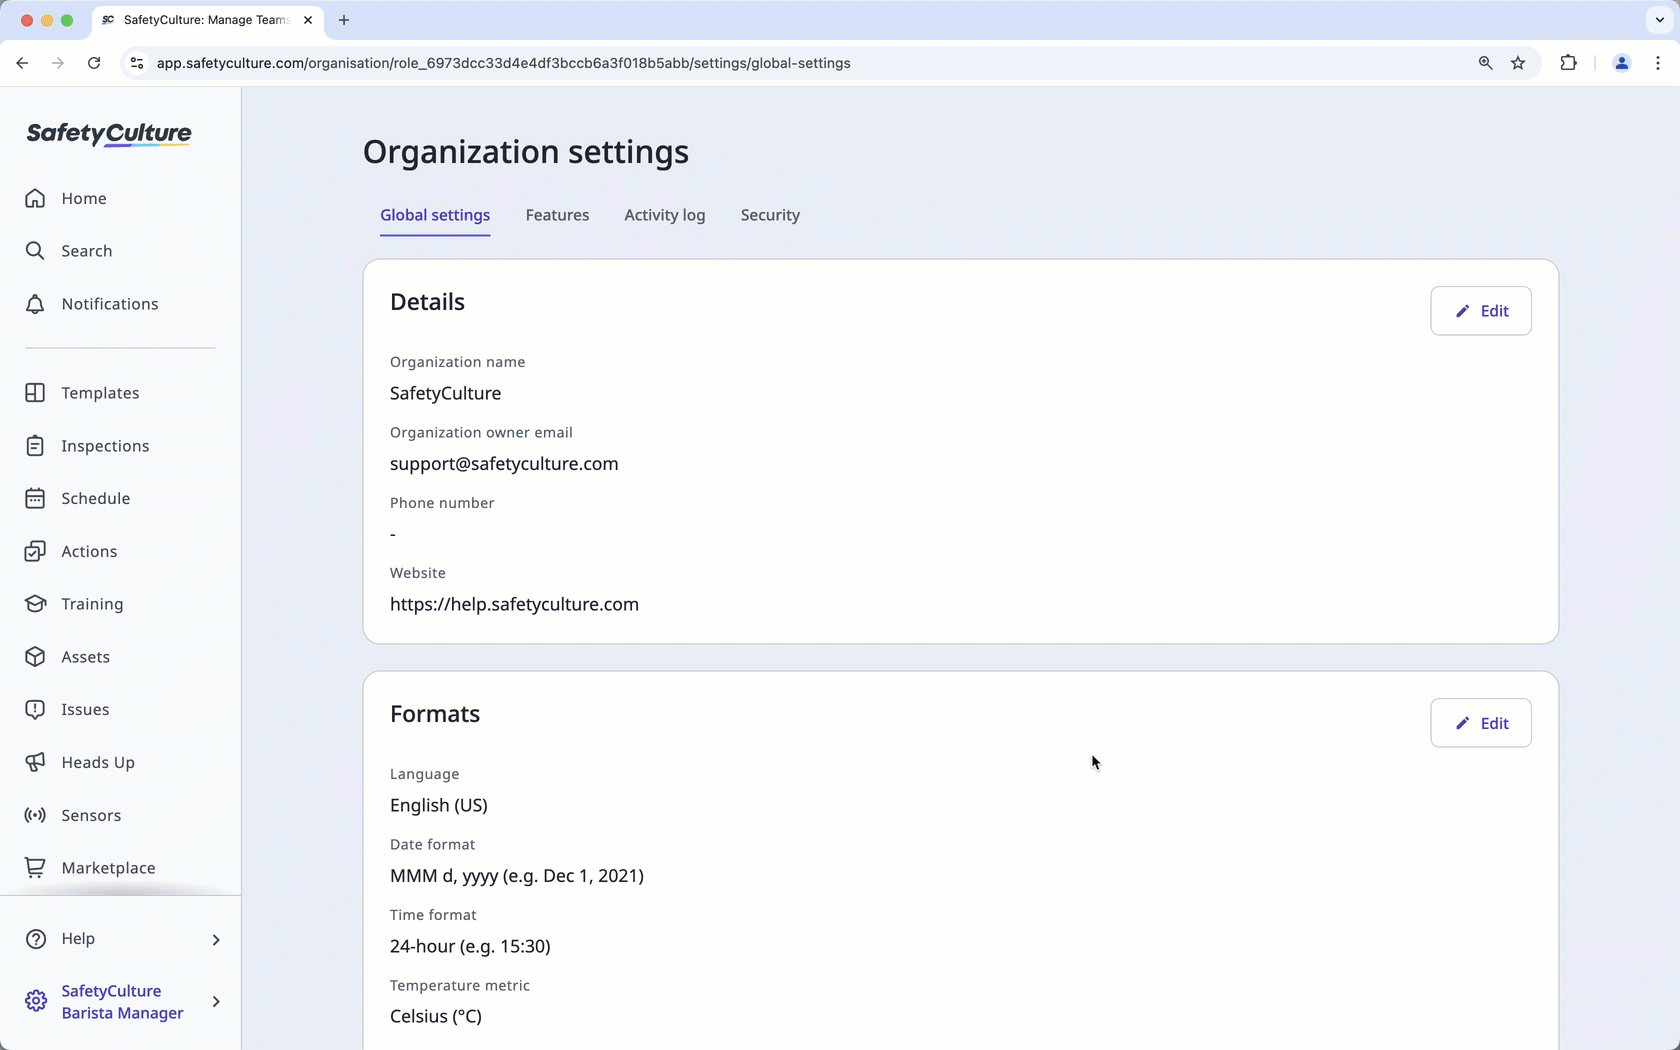This screenshot has height=1050, width=1680.
Task: Click the Schedule sidebar label
Action: 96,498
